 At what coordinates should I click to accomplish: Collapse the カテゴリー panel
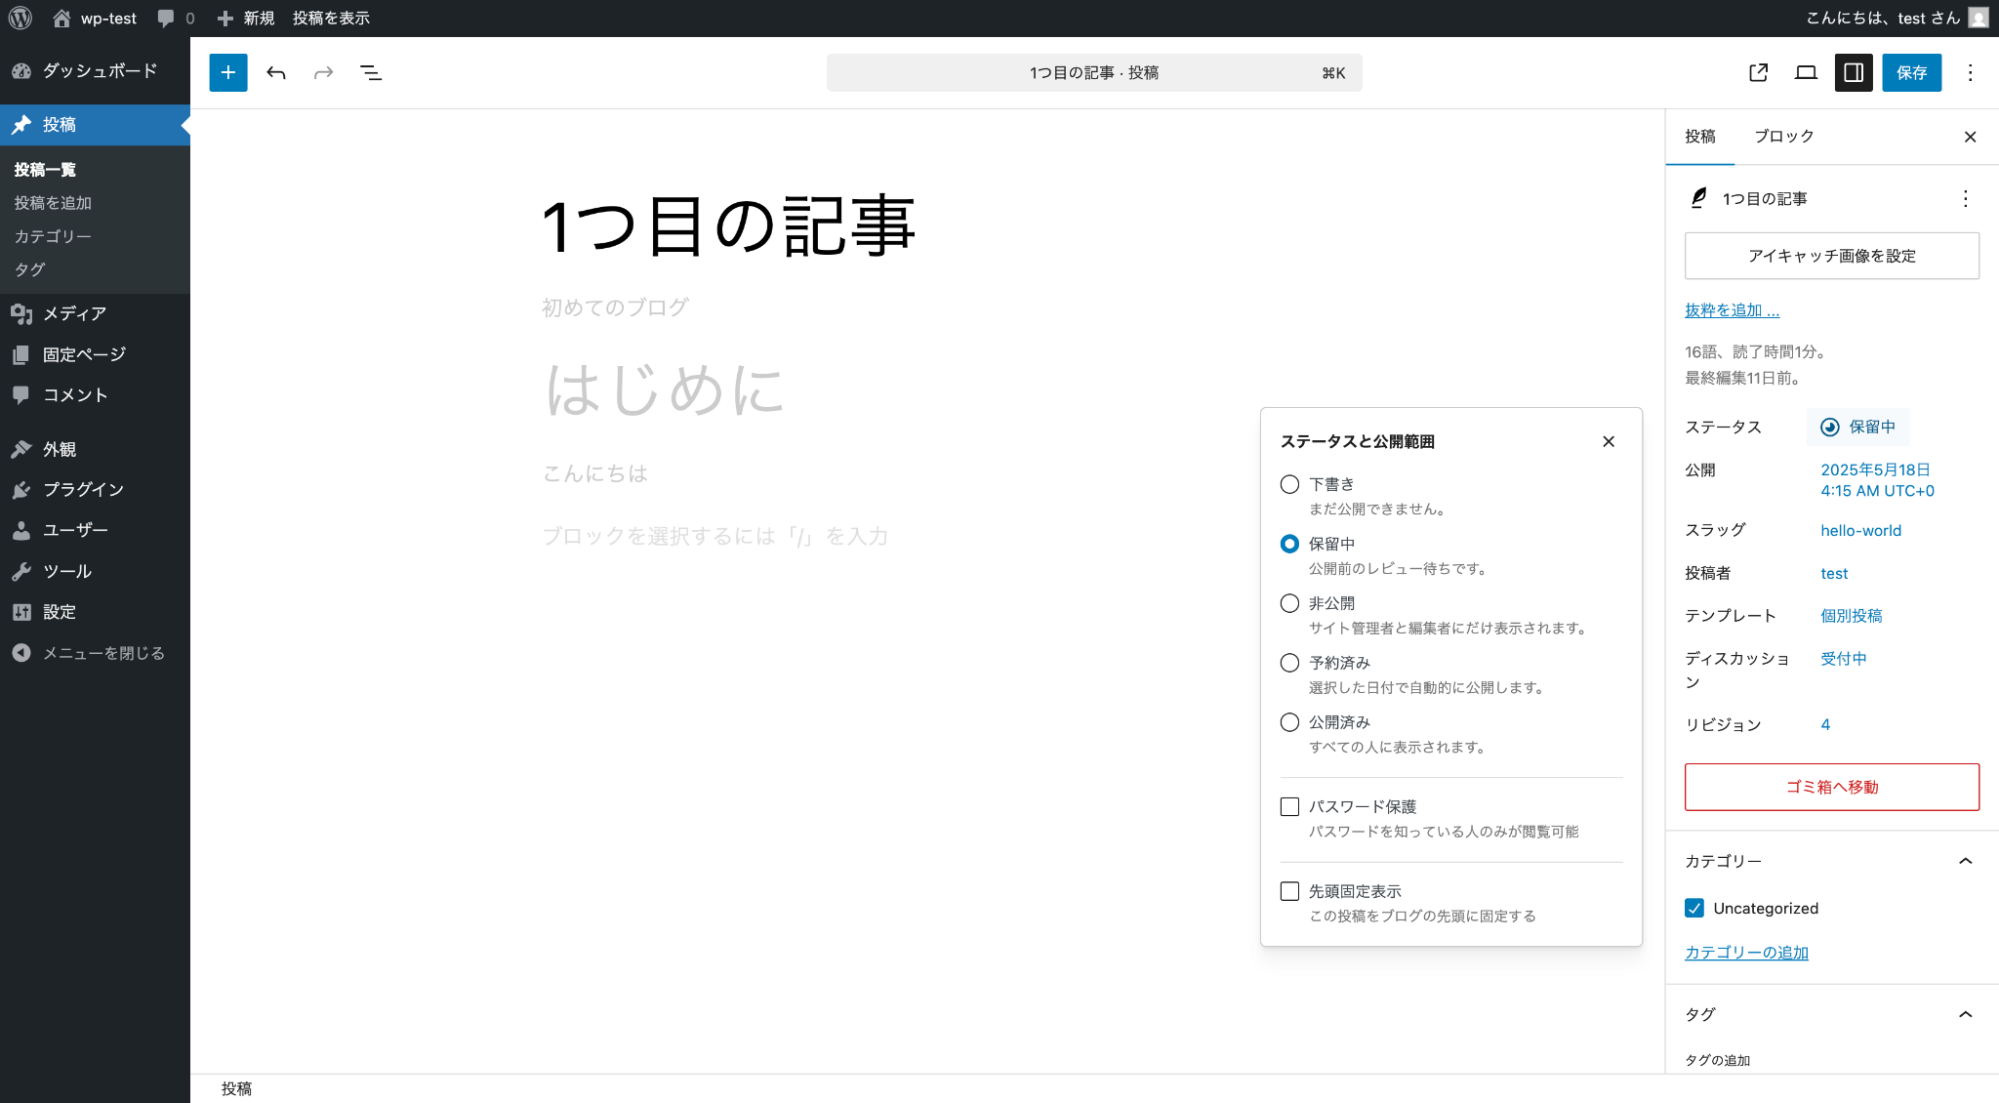tap(1965, 861)
